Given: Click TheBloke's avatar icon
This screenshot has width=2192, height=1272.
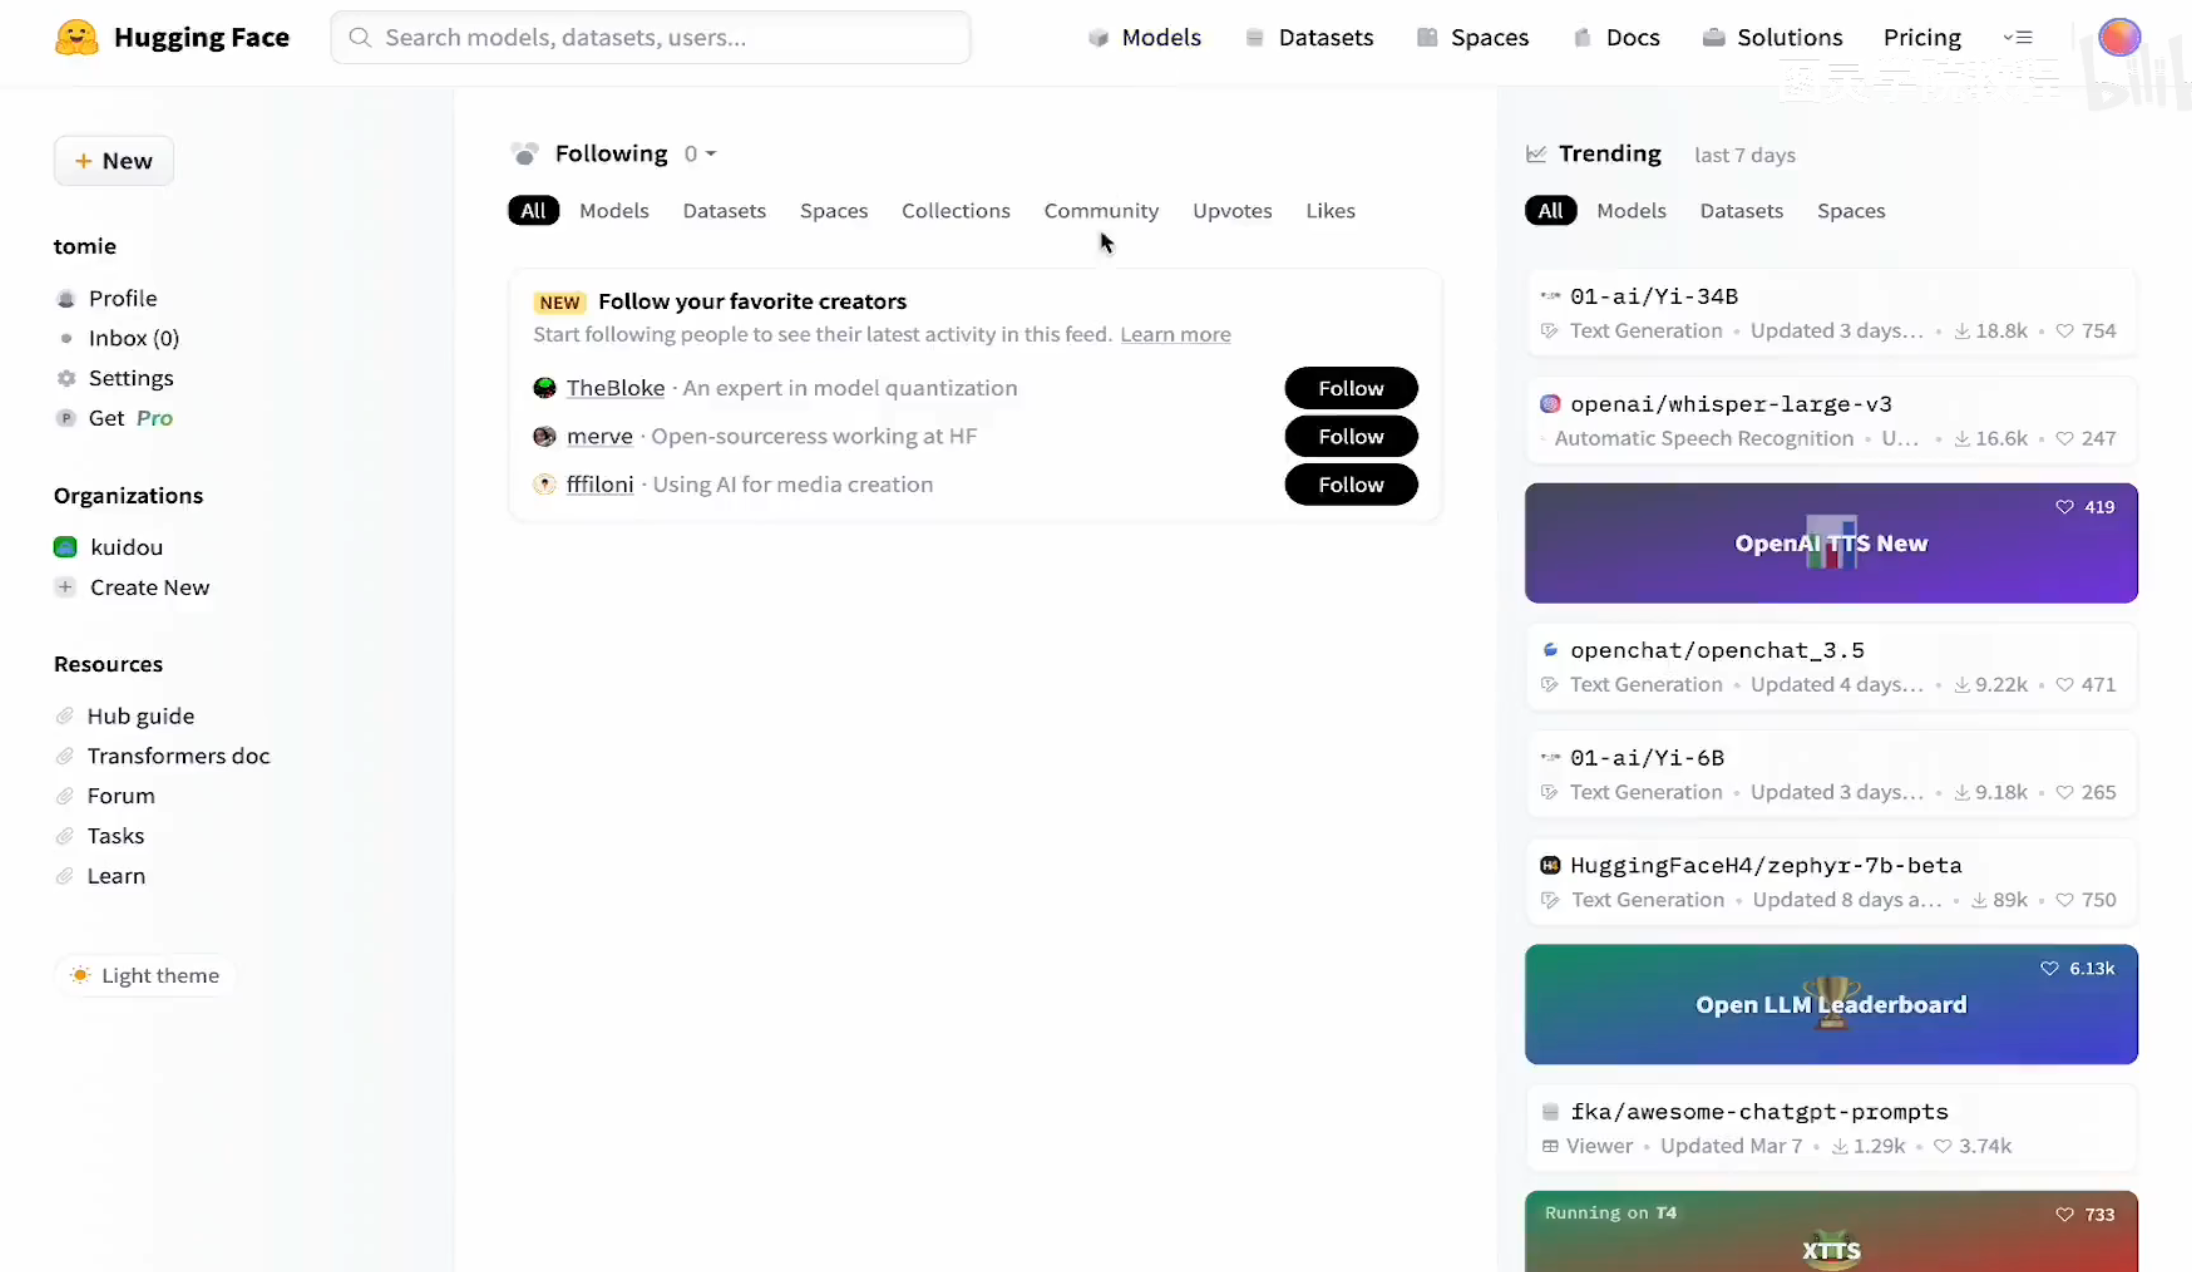Looking at the screenshot, I should click(x=544, y=388).
